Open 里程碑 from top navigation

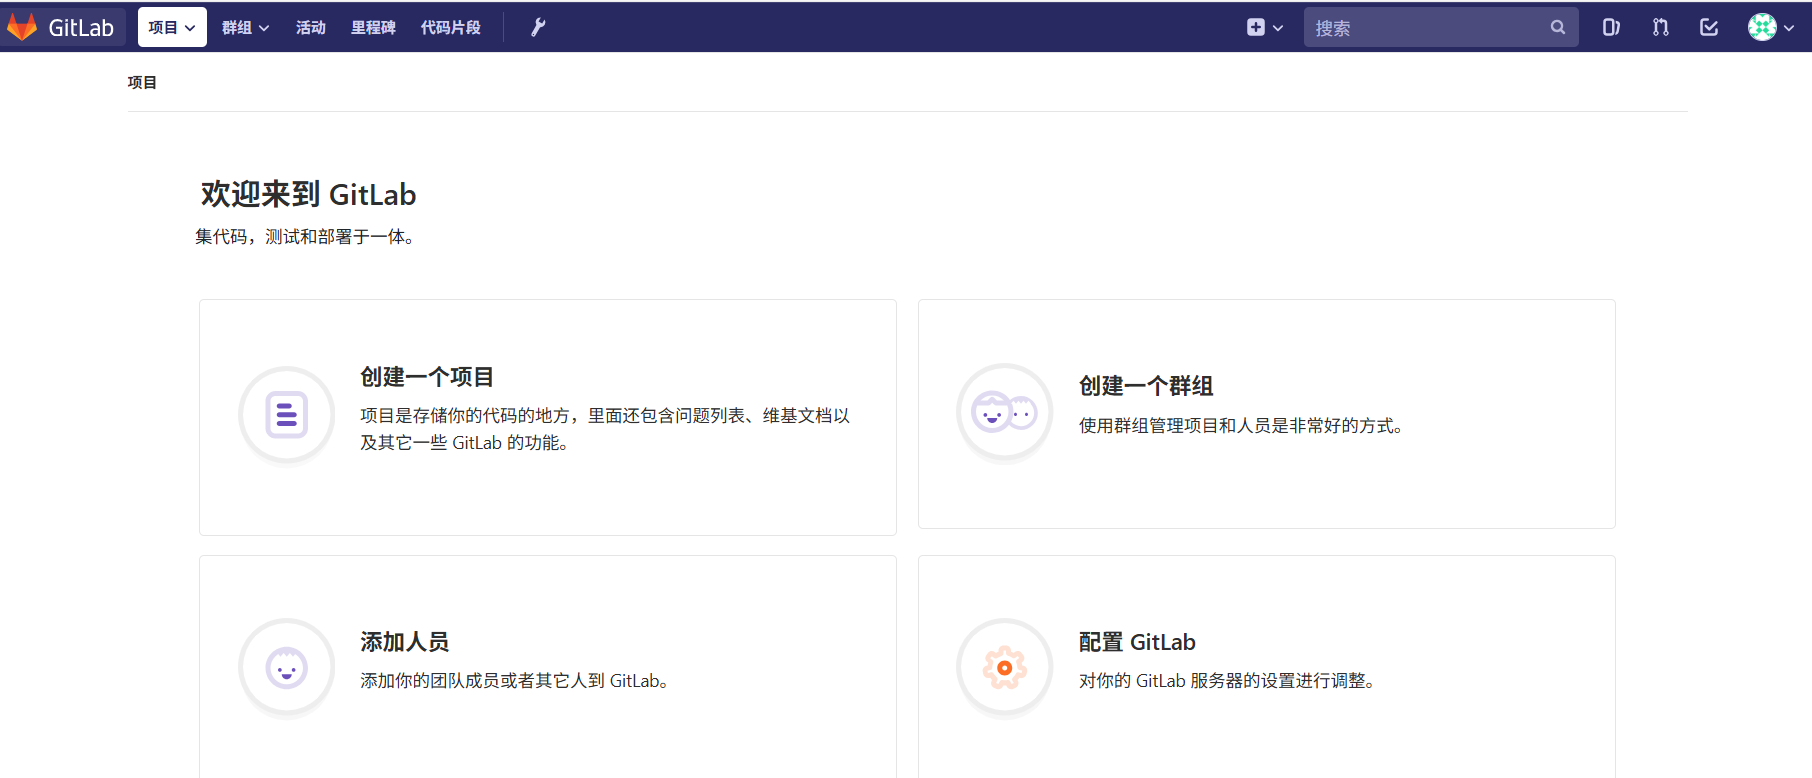[x=373, y=27]
